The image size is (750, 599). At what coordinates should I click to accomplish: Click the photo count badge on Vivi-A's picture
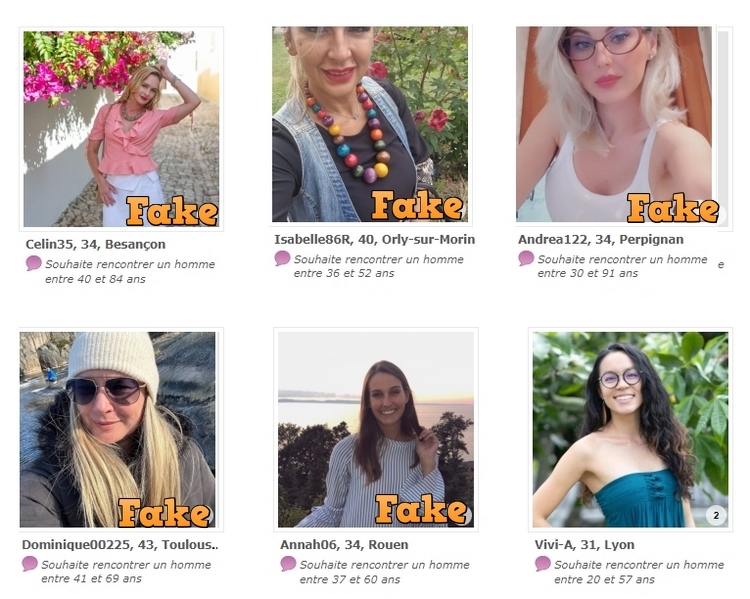click(x=716, y=515)
